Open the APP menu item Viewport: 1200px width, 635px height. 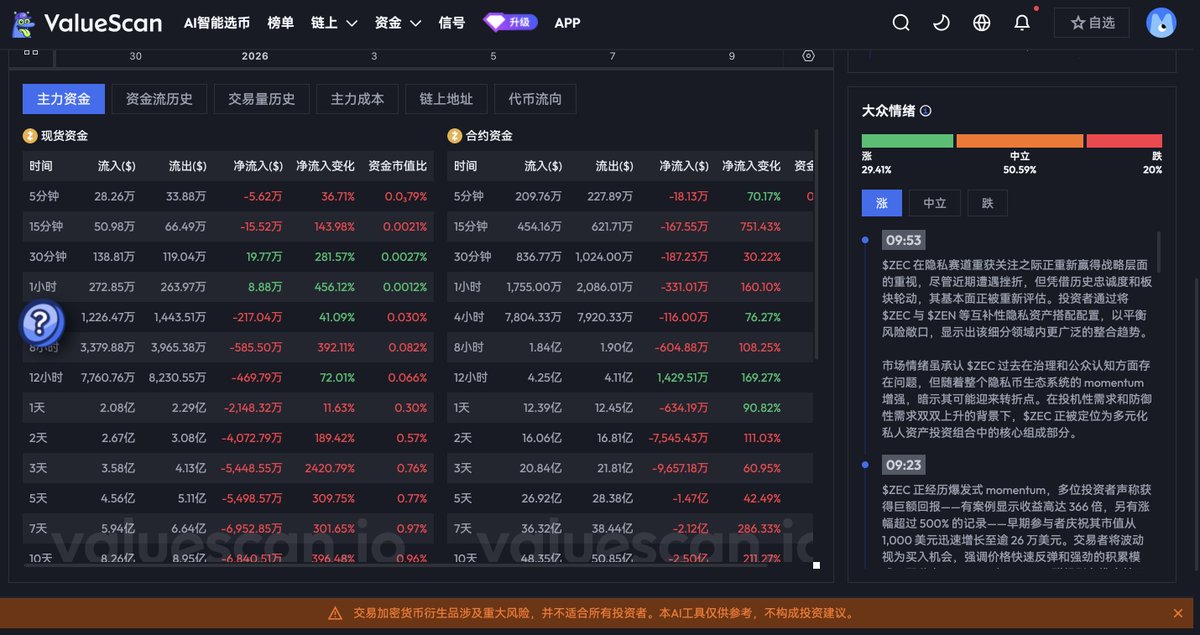(x=567, y=22)
